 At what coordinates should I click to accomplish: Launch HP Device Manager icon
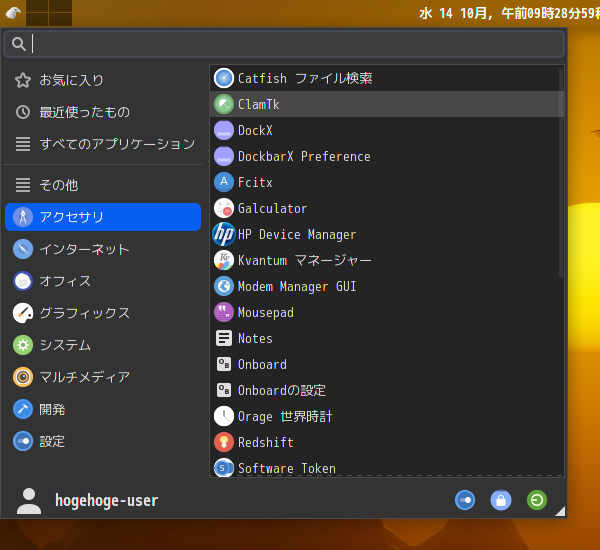224,234
